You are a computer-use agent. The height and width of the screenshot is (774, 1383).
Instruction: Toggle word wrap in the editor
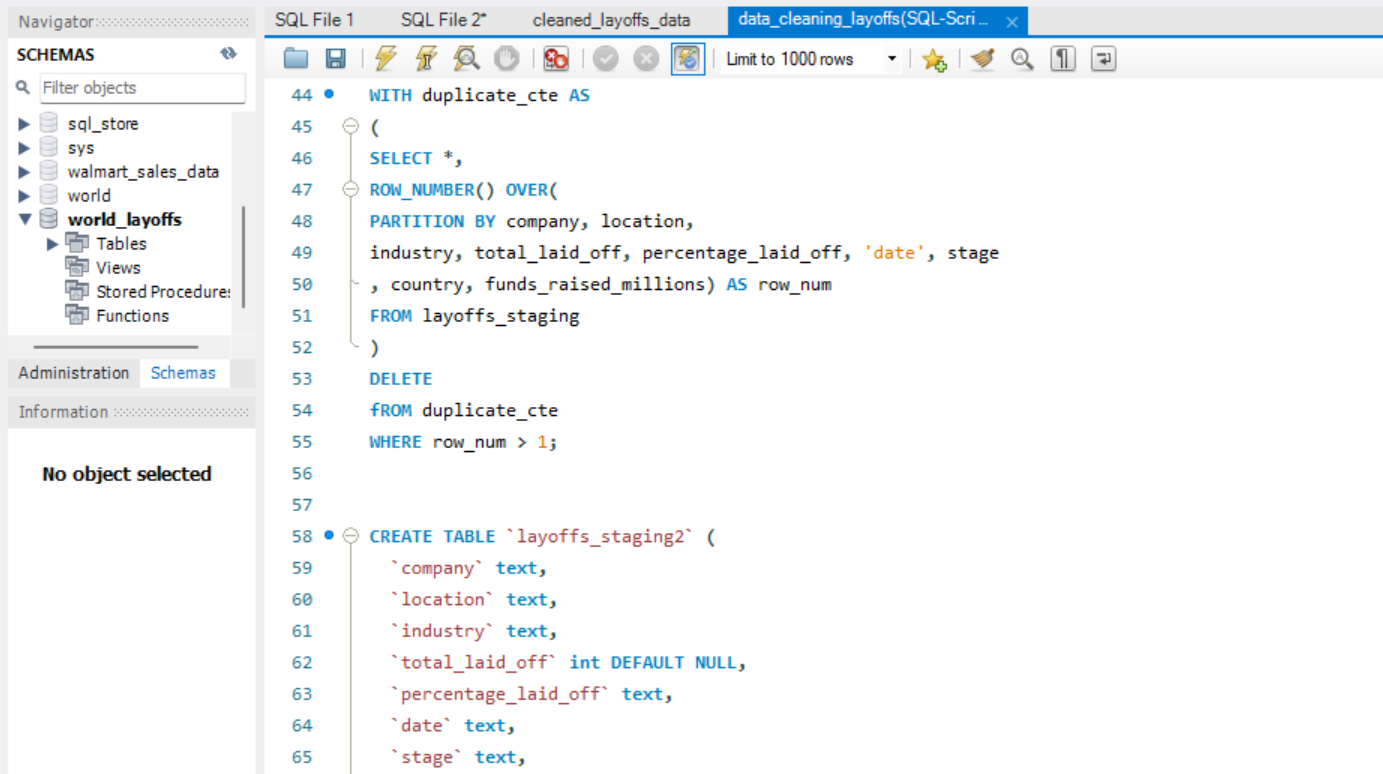[x=1103, y=59]
